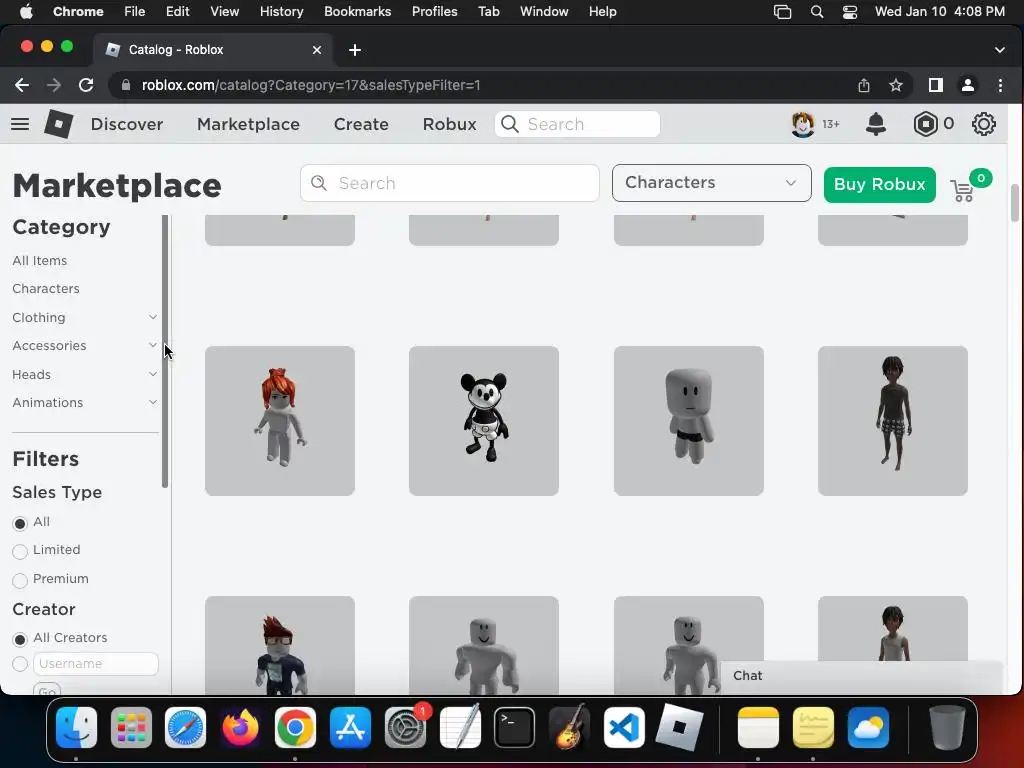The height and width of the screenshot is (768, 1024).
Task: Open the settings gear in Roblox header
Action: [984, 124]
